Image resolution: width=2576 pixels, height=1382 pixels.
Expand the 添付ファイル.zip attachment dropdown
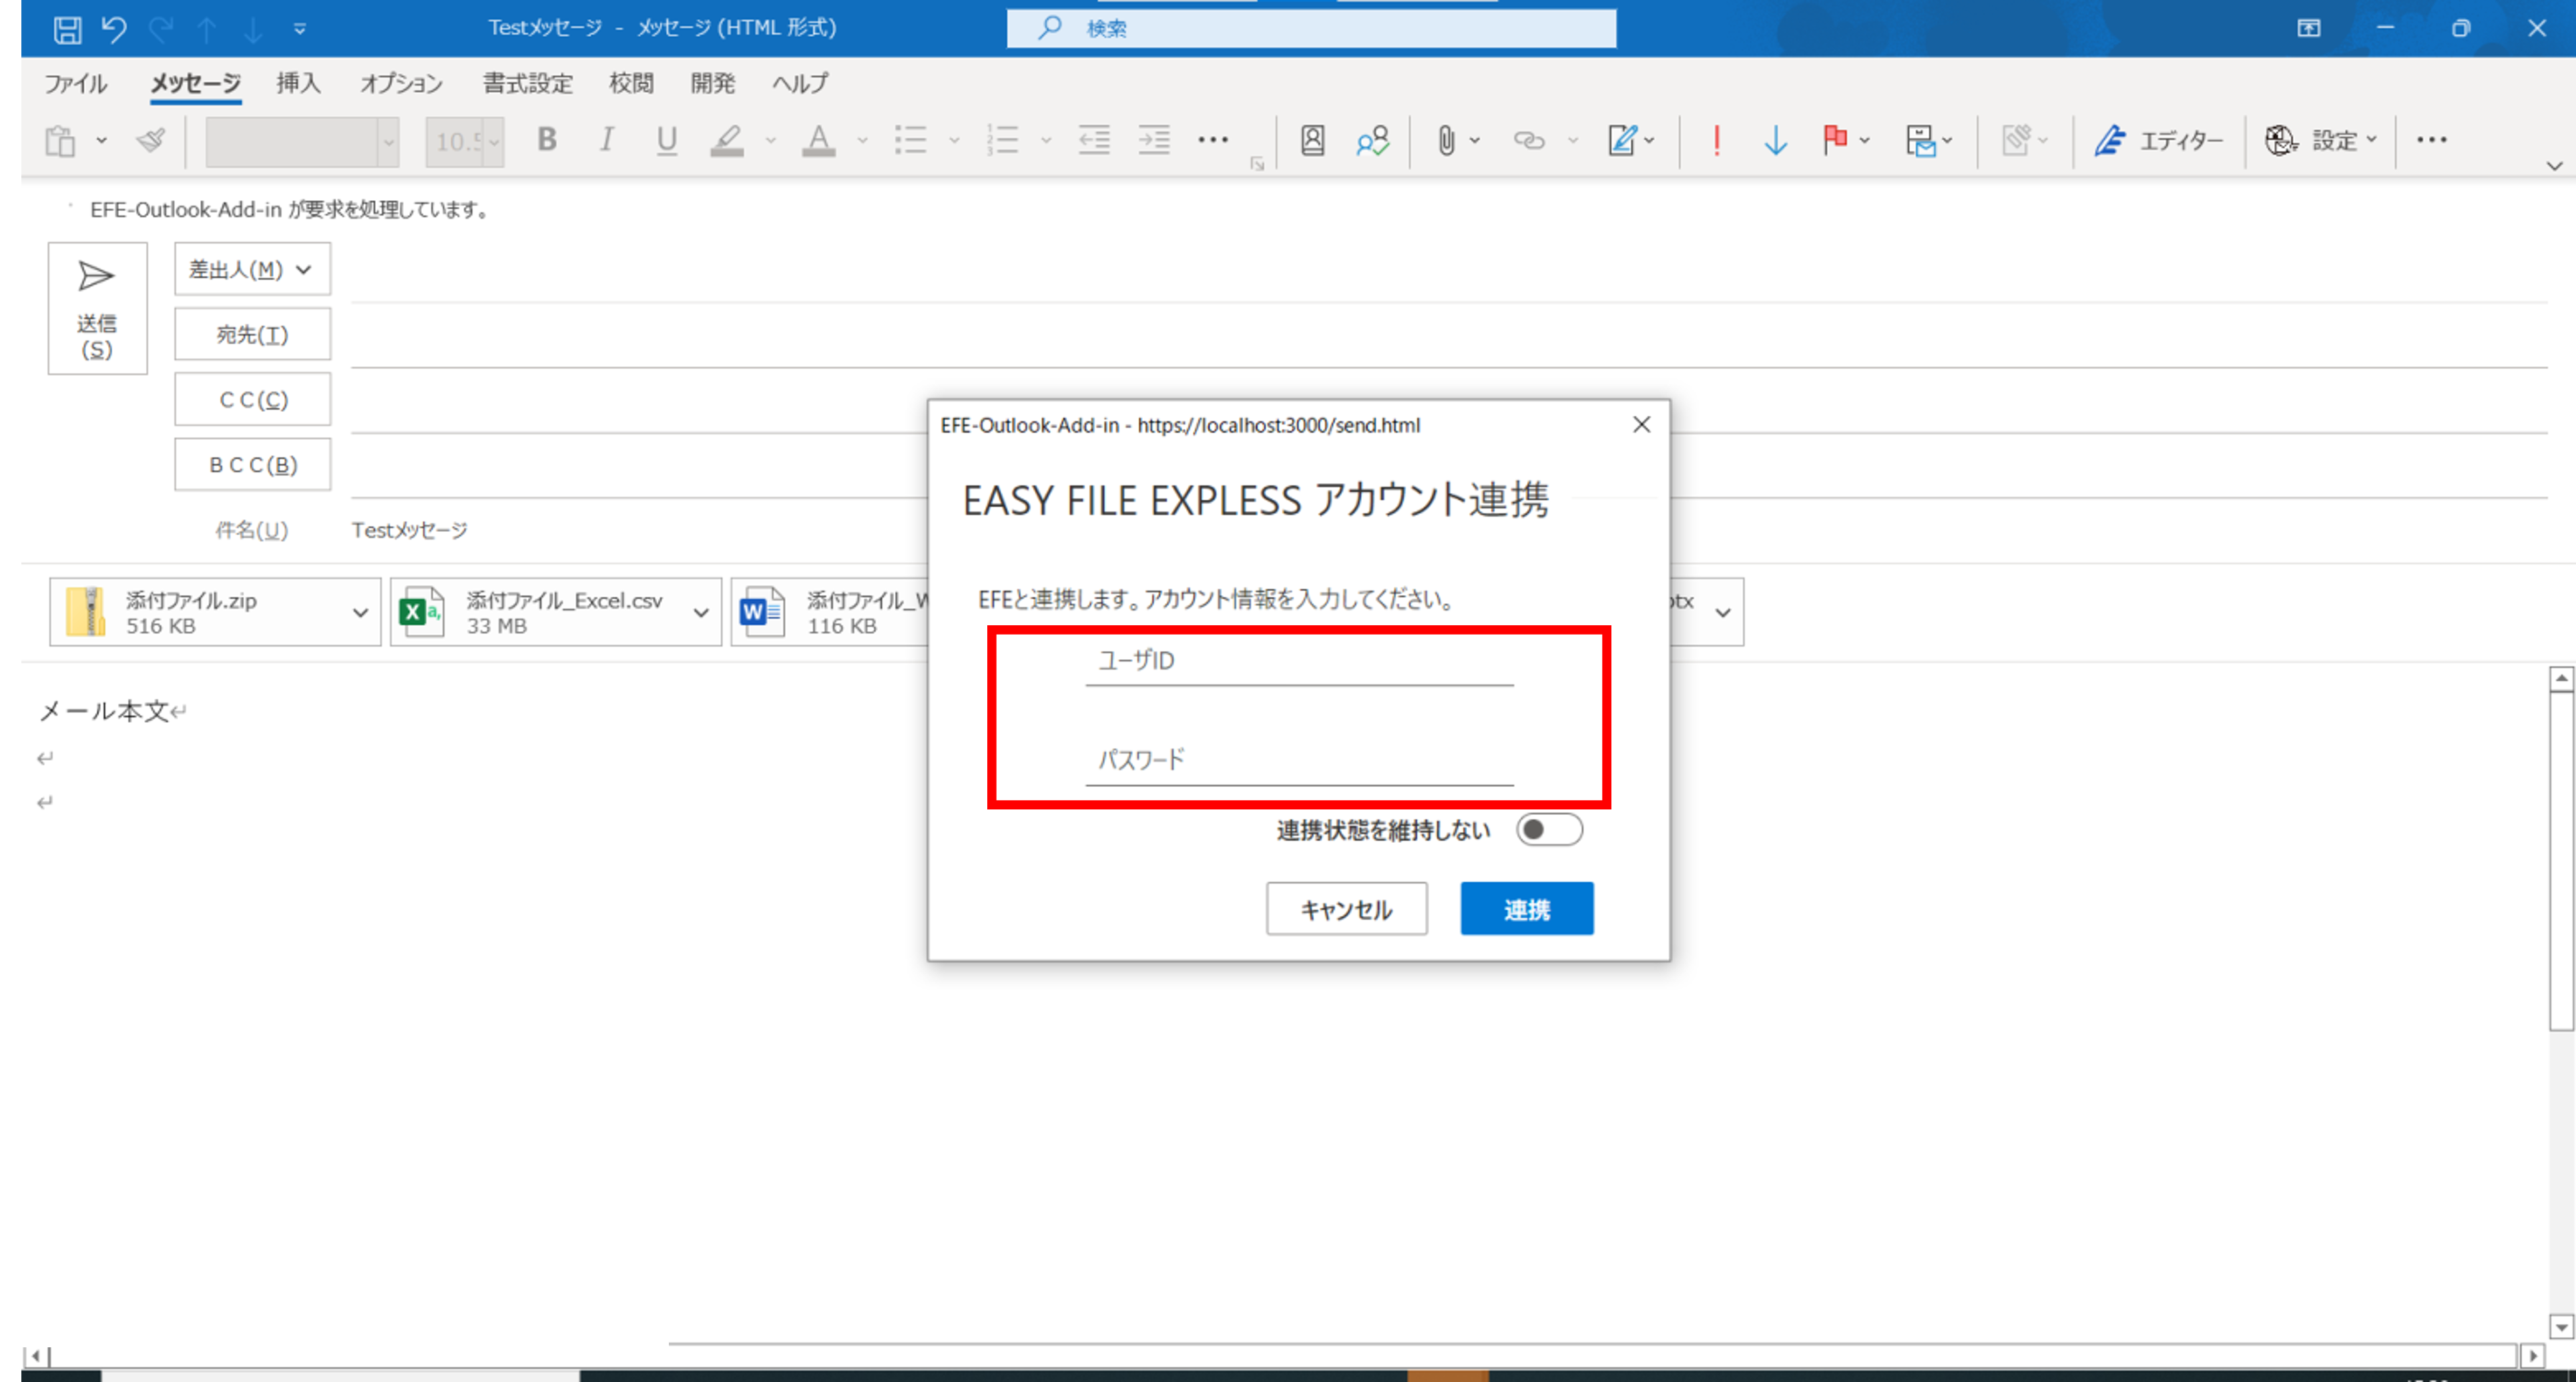[360, 612]
